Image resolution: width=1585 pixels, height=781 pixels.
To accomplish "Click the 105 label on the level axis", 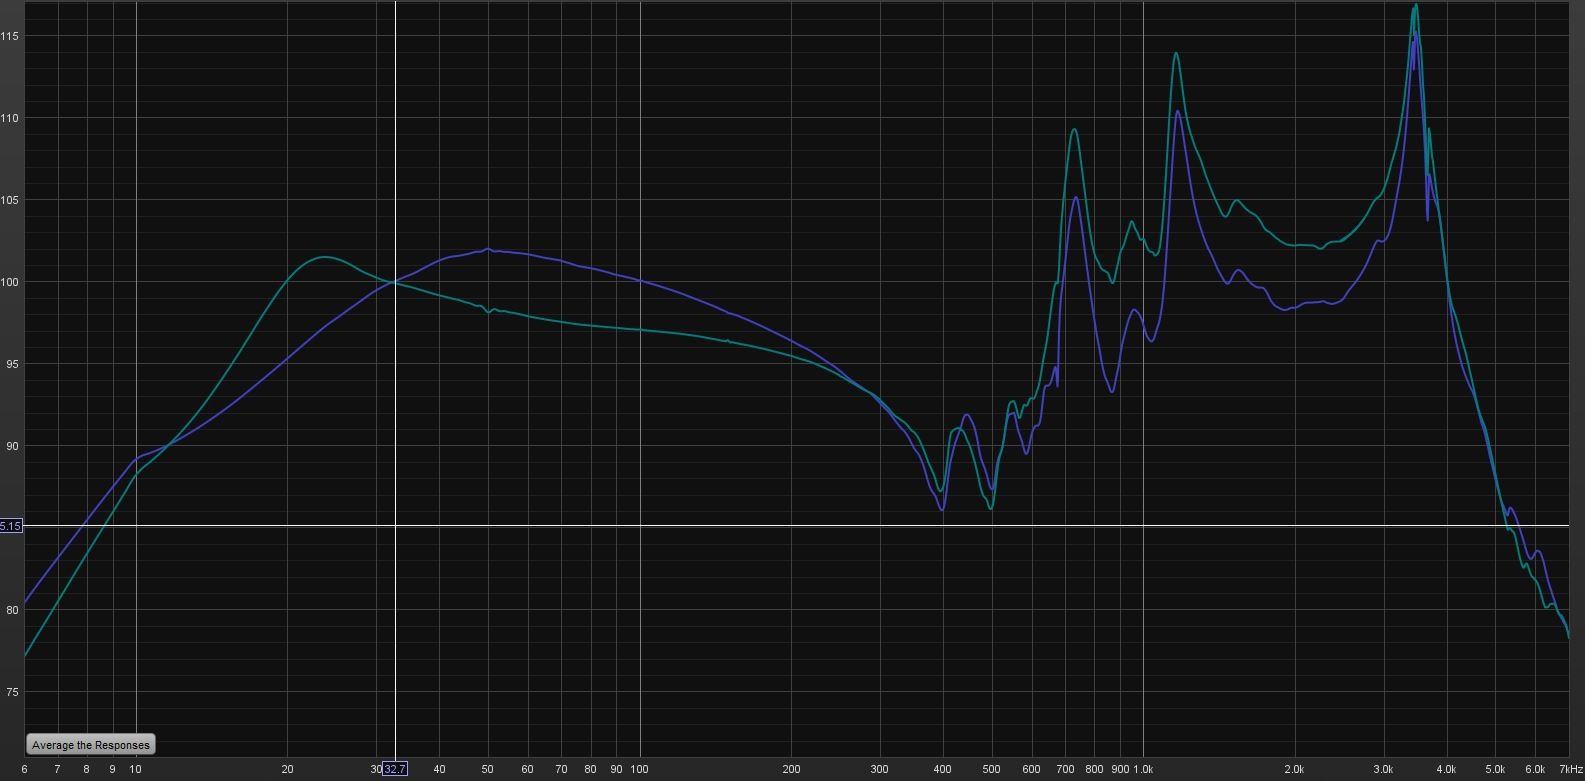I will click(10, 200).
